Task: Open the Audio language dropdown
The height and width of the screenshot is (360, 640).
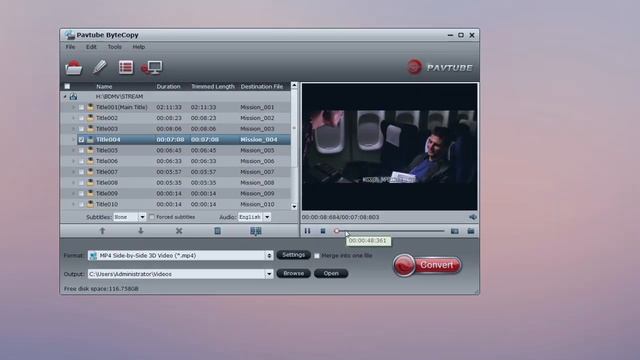Action: (267, 217)
